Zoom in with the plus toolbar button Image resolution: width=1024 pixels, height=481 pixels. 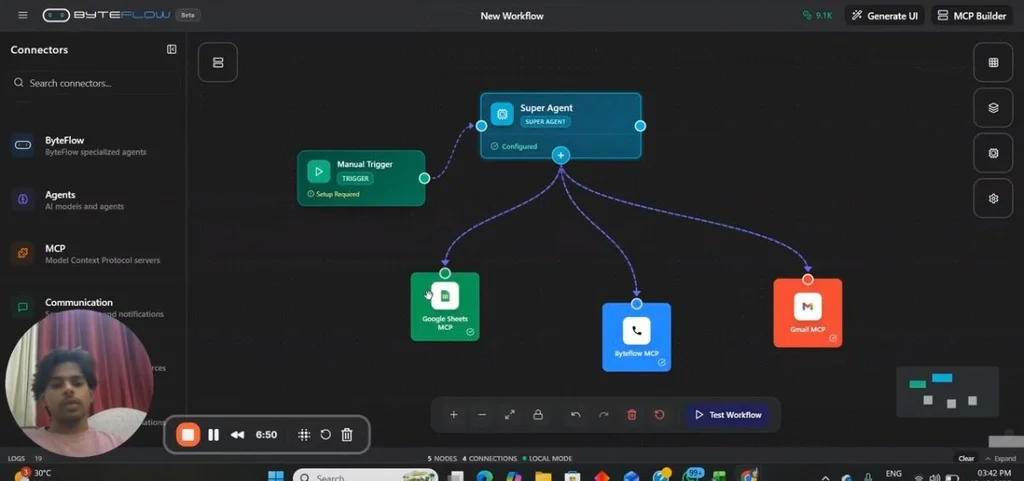(x=453, y=415)
